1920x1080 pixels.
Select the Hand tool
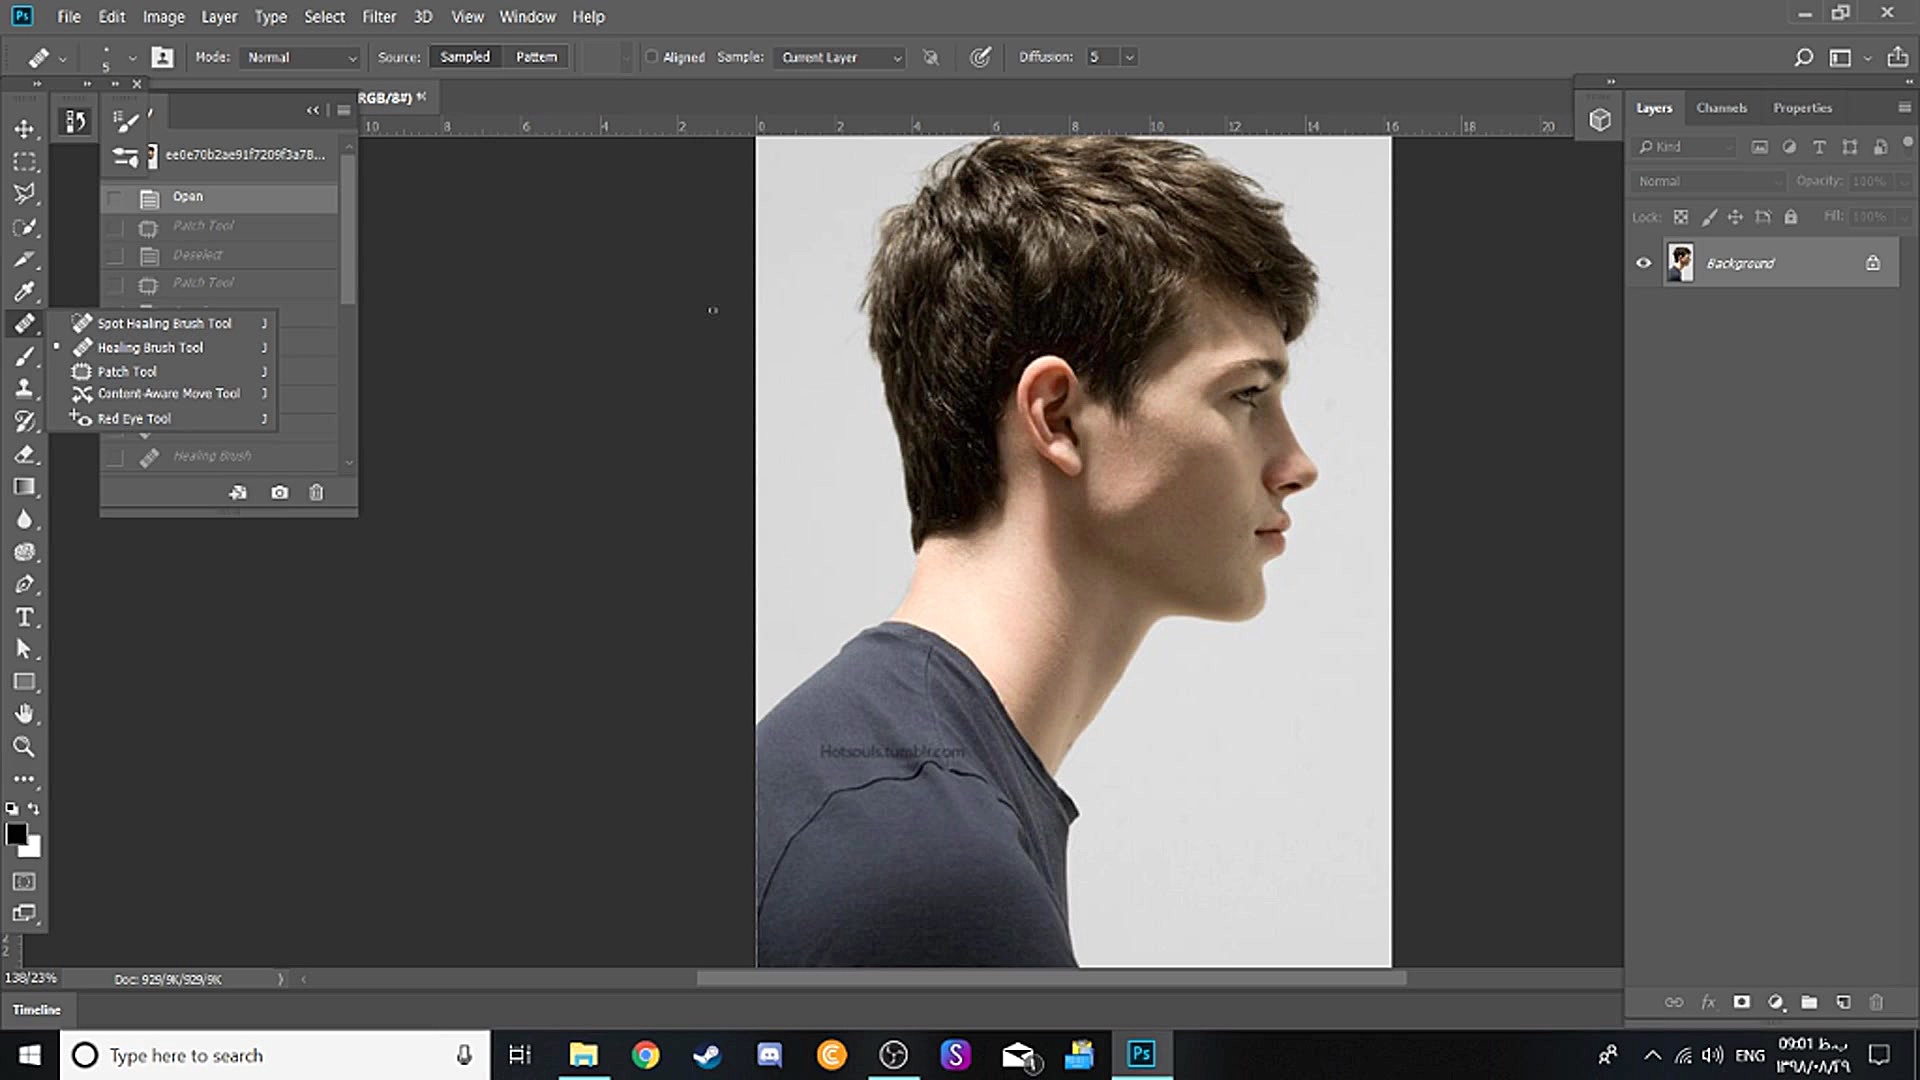24,713
